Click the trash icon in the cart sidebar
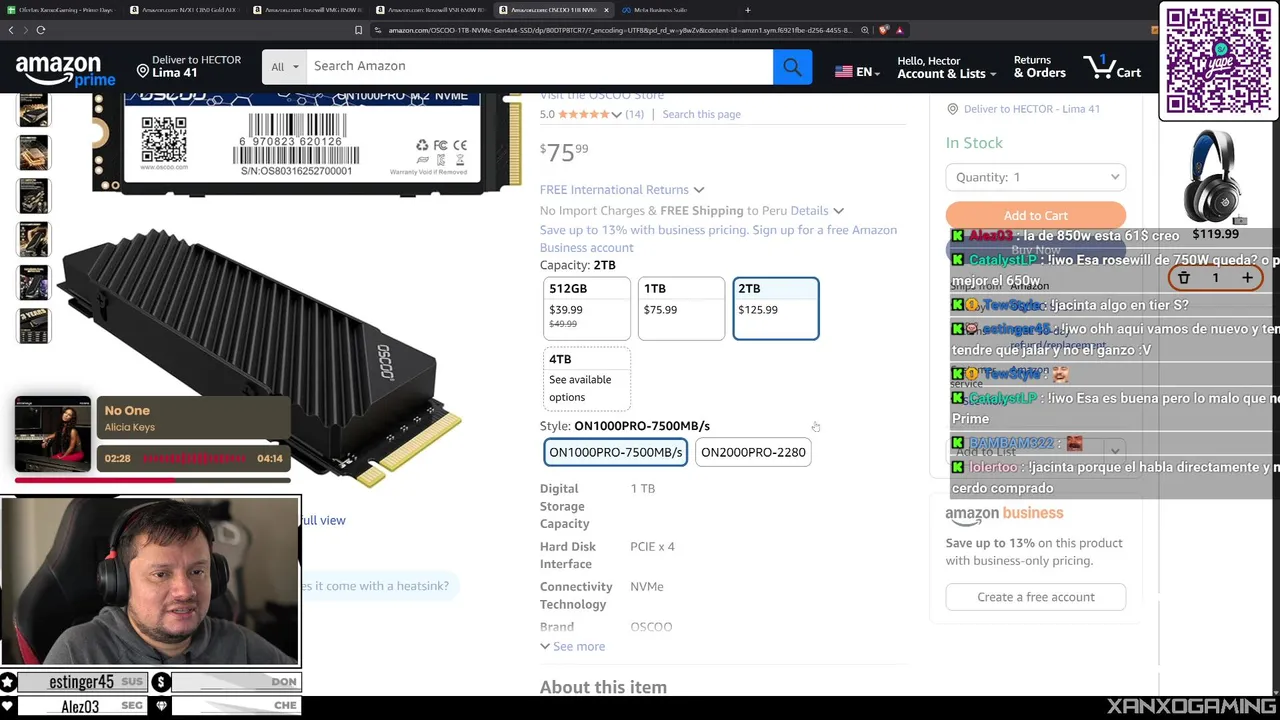The image size is (1280, 720). tap(1183, 278)
